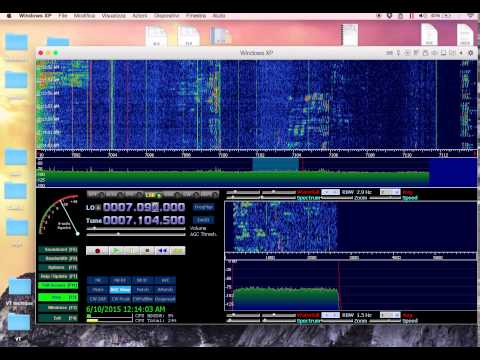The width and height of the screenshot is (480, 360).
Task: Open the VM settings gear icon
Action: coord(471,53)
